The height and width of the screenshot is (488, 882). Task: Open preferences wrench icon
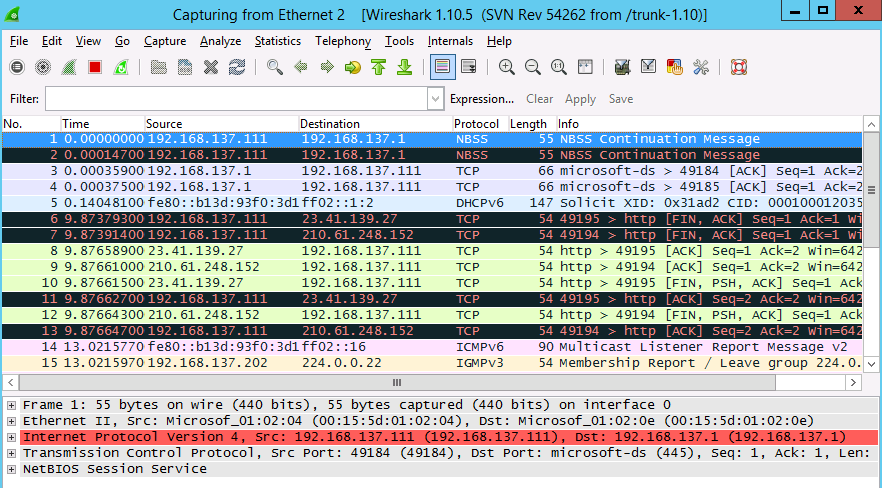point(700,67)
